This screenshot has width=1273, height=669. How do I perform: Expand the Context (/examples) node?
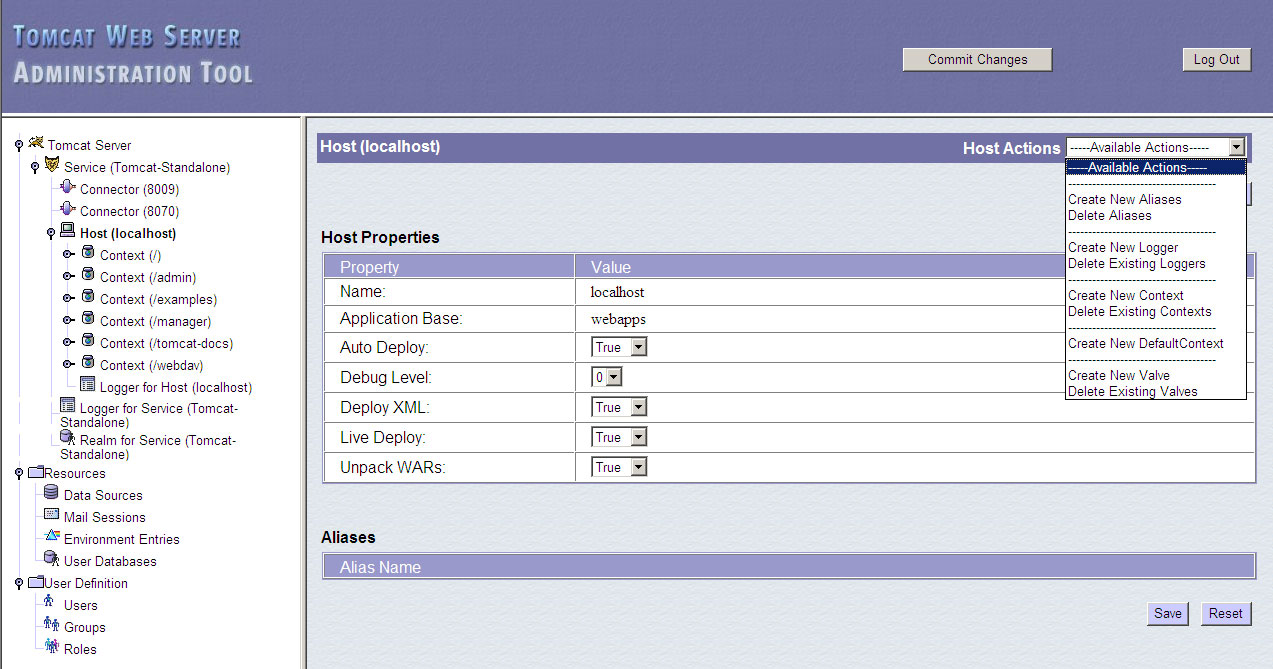tap(69, 299)
